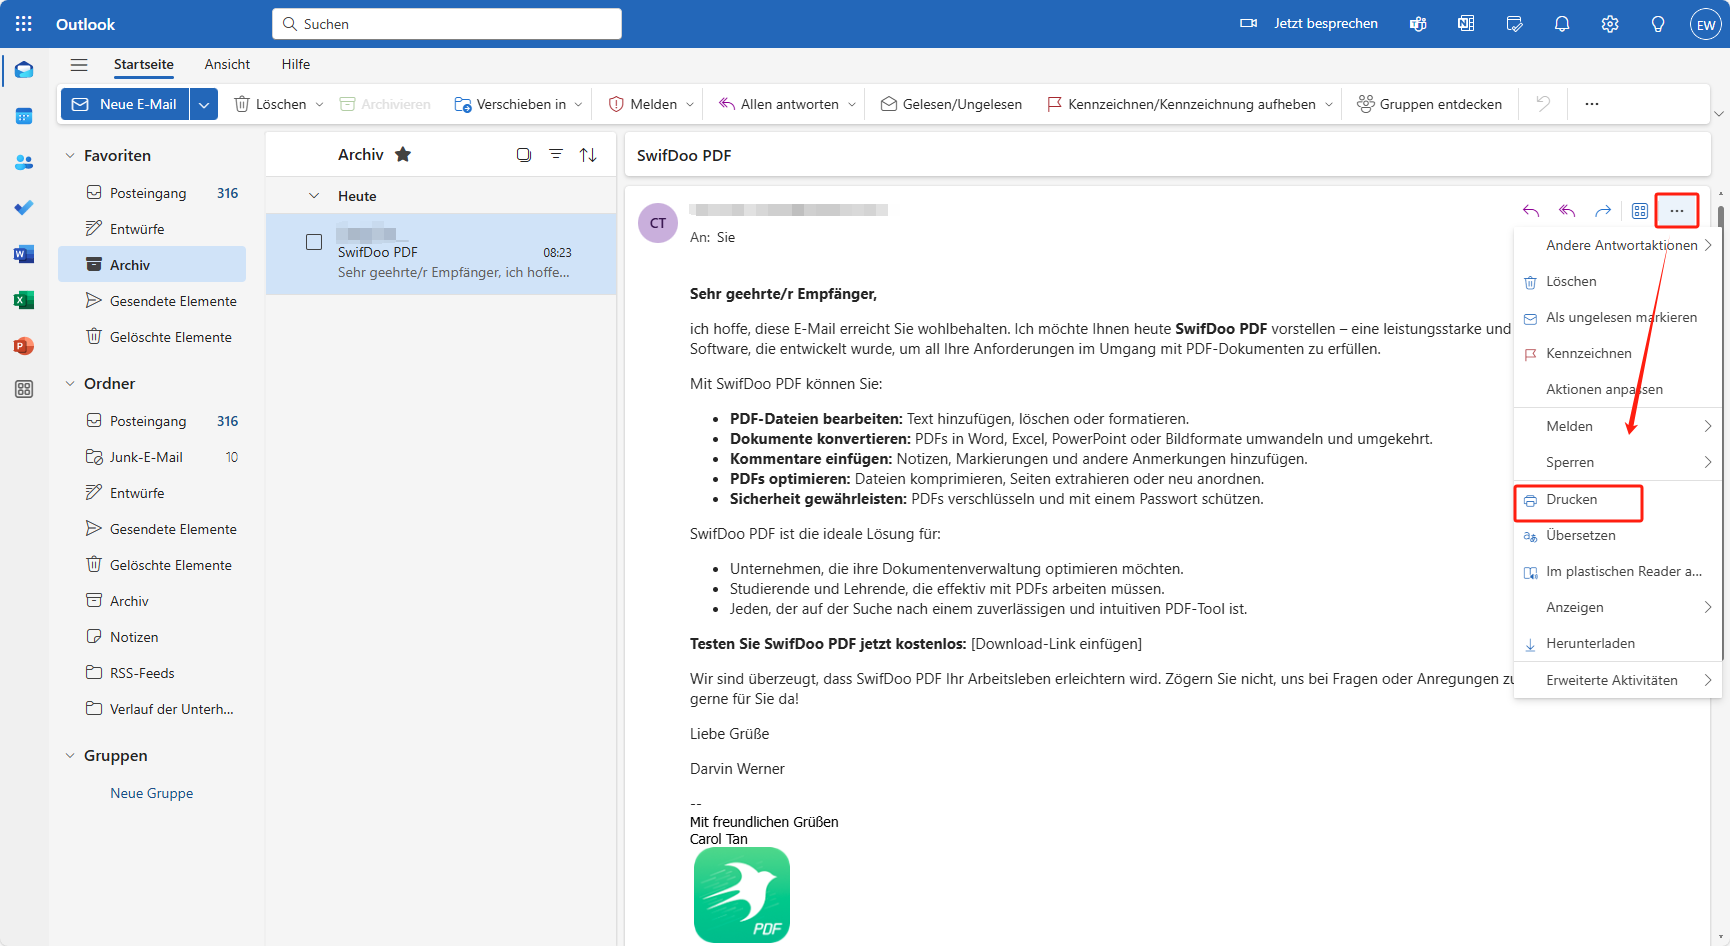
Task: Click the Neue Gruppe link
Action: pos(152,793)
